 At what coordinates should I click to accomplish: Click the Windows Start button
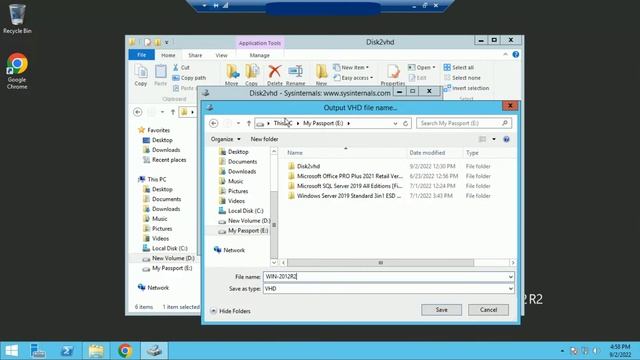tap(11, 351)
